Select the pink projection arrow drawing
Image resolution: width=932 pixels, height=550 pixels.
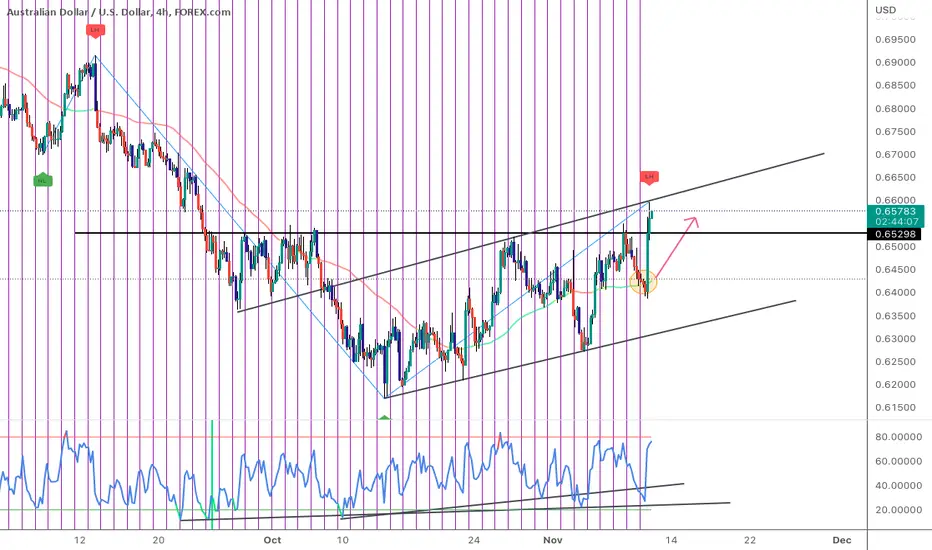[677, 247]
